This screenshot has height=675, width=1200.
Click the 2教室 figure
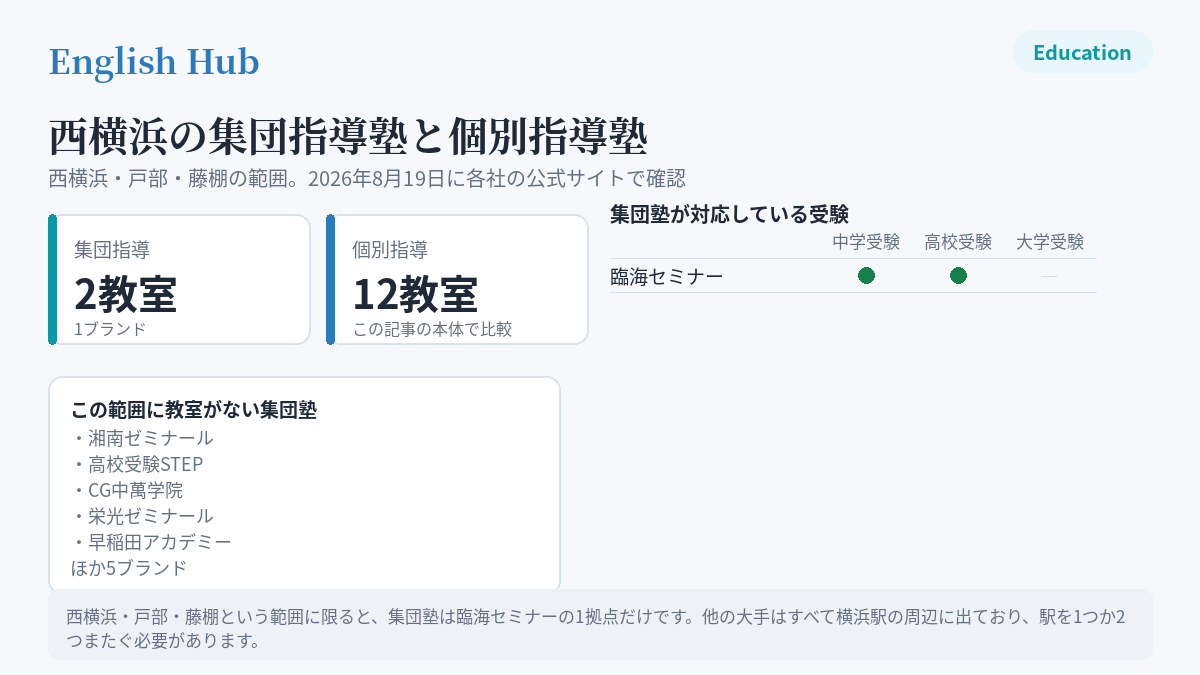pyautogui.click(x=126, y=294)
